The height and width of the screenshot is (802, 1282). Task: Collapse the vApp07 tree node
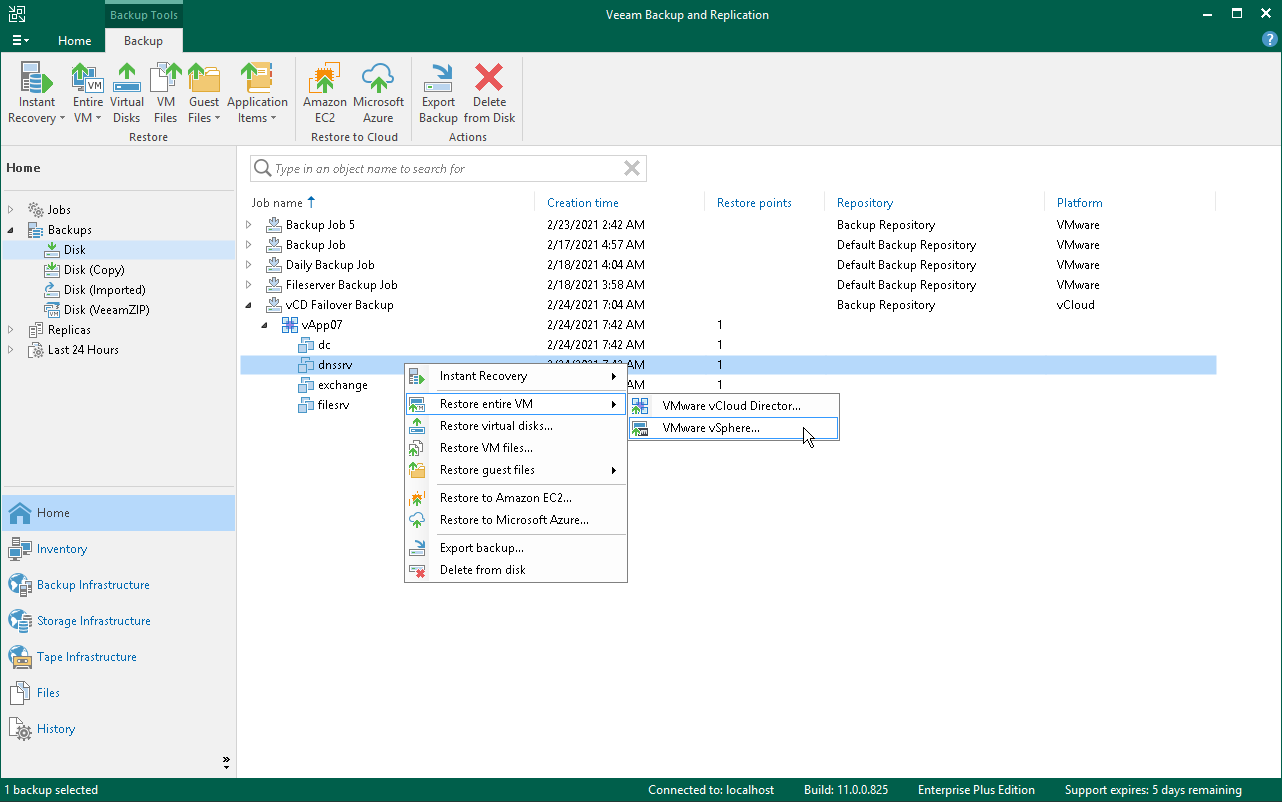[265, 324]
